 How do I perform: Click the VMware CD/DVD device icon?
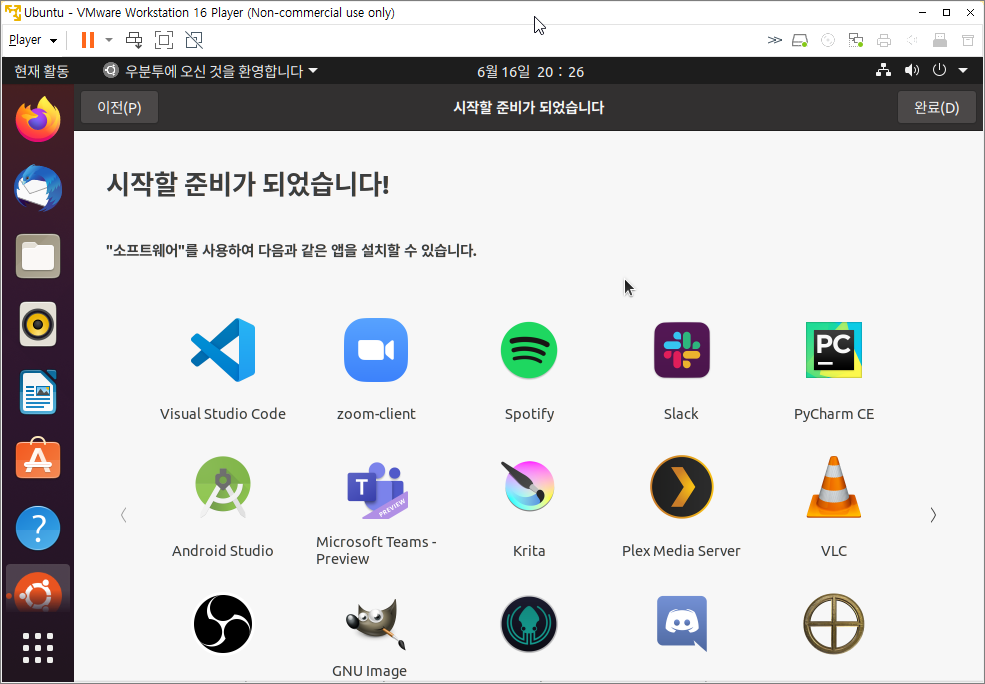click(x=828, y=41)
